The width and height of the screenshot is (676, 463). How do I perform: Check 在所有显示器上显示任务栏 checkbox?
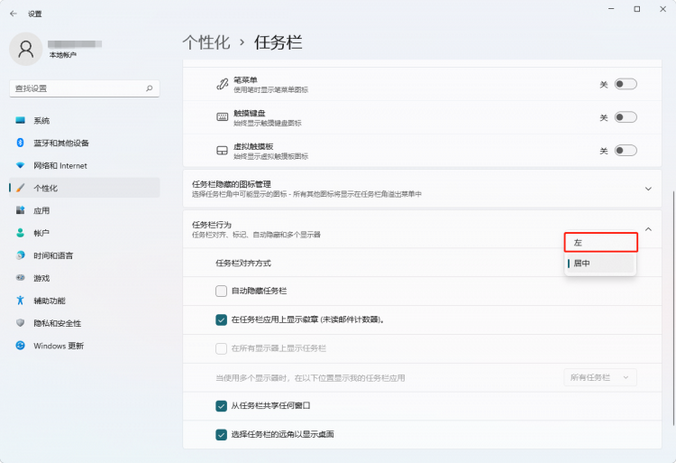click(x=221, y=348)
